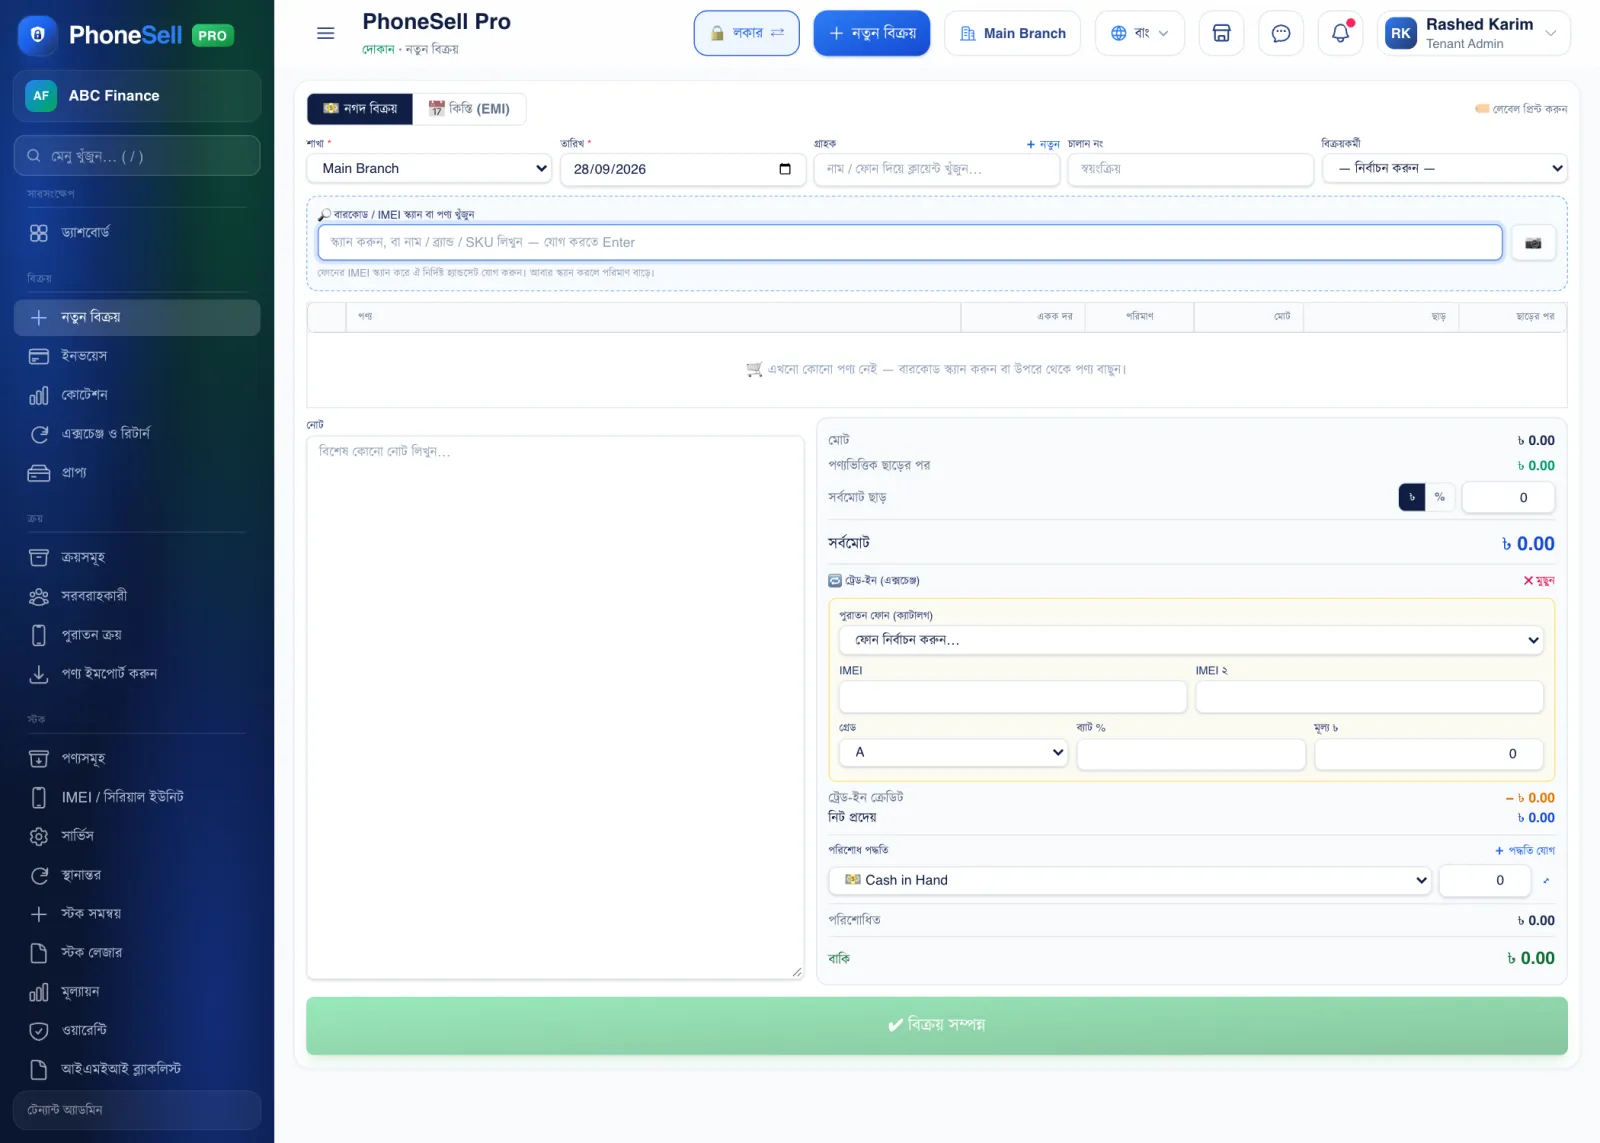The image size is (1600, 1143).
Task: Open the IMEI blacklist sidebar item
Action: click(x=137, y=1069)
